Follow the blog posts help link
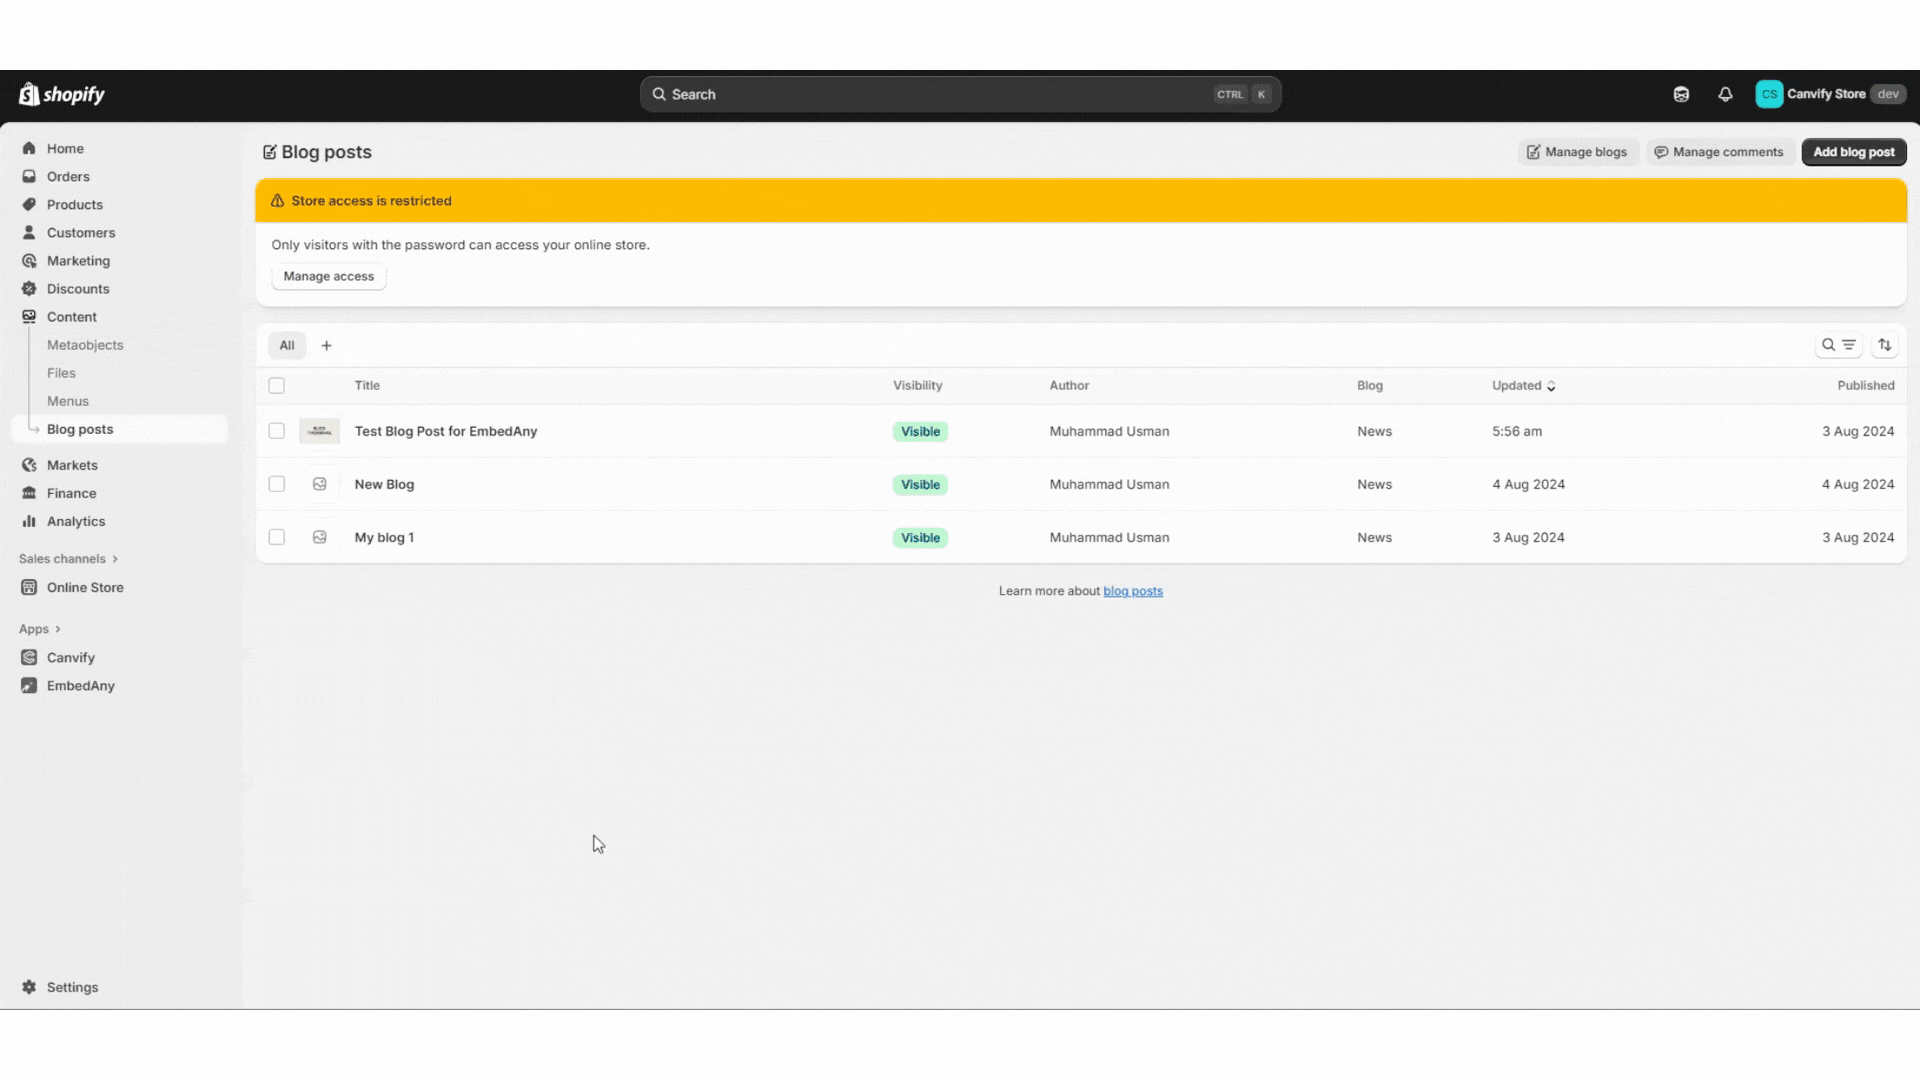1920x1080 pixels. pyautogui.click(x=1132, y=591)
